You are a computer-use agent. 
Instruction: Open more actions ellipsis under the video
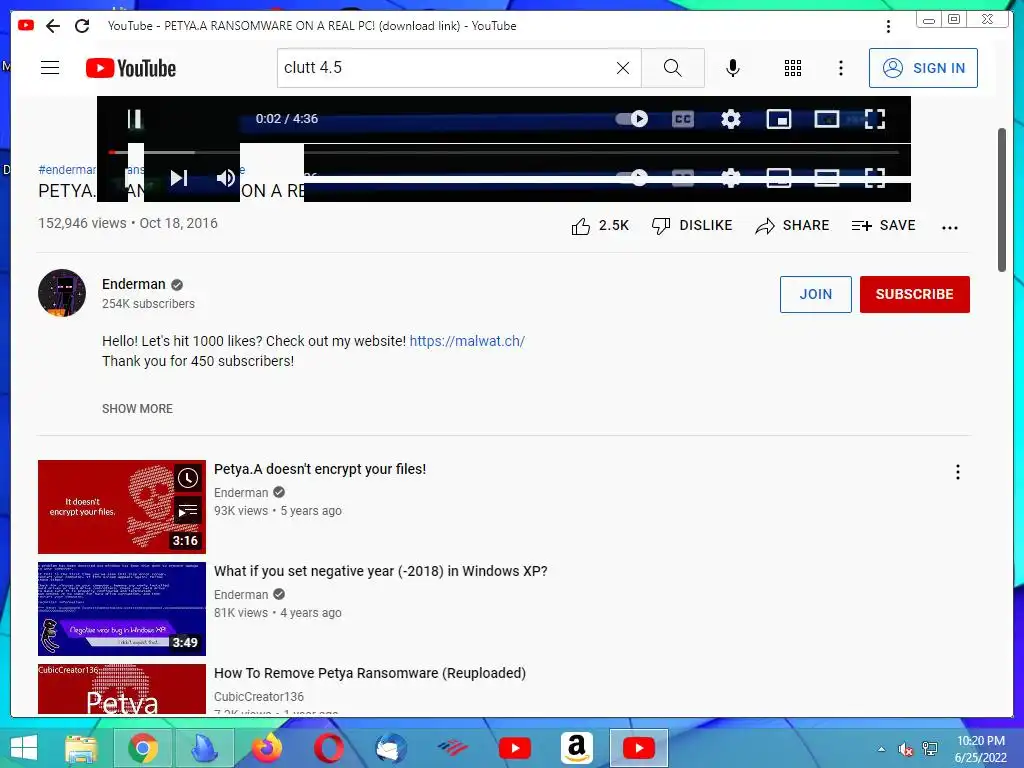[950, 227]
